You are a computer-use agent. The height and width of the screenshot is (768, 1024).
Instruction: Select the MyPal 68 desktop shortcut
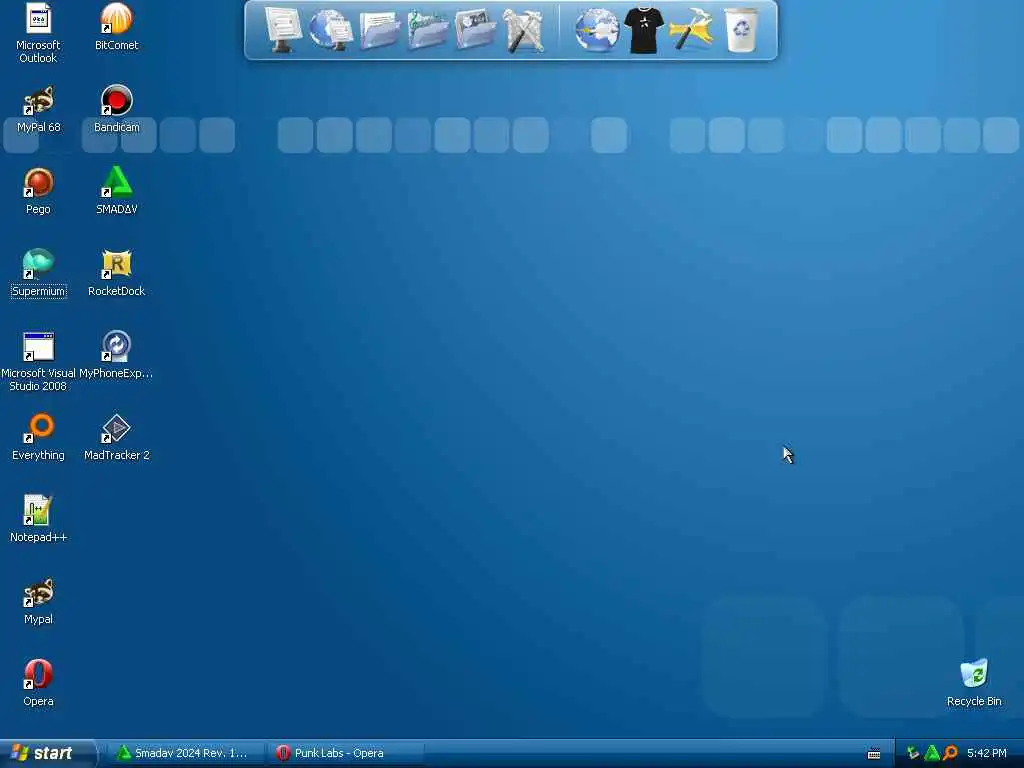(39, 110)
